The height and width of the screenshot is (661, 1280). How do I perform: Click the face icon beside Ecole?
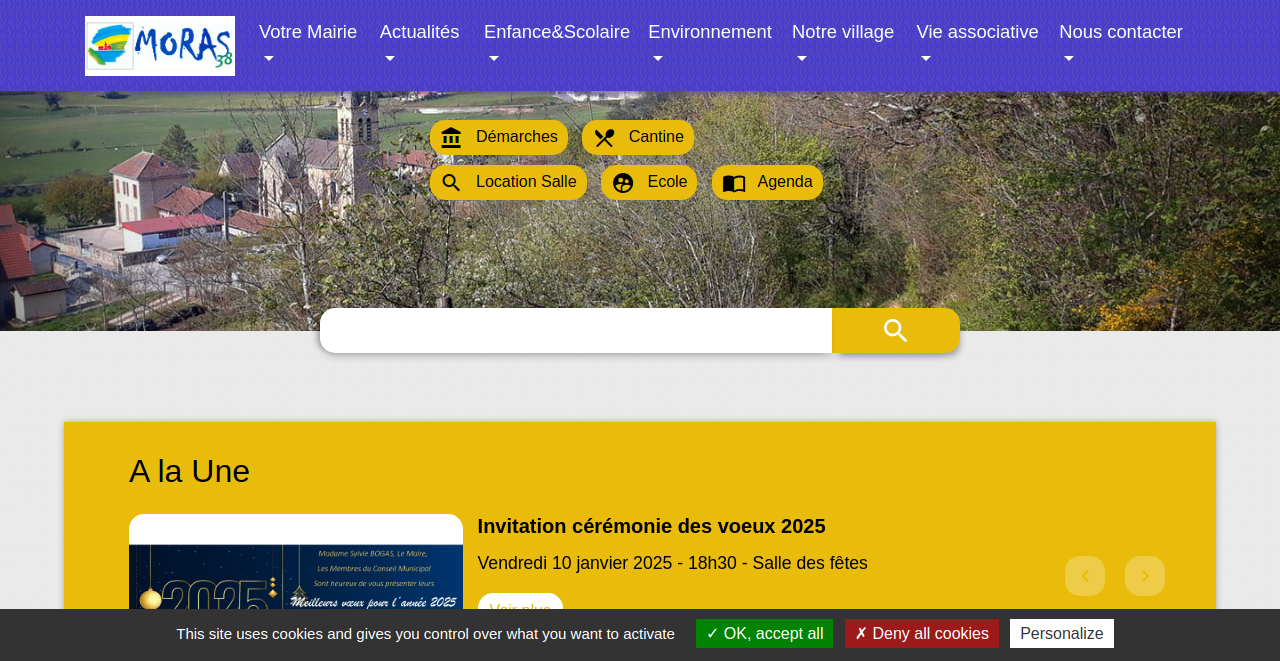pos(623,183)
